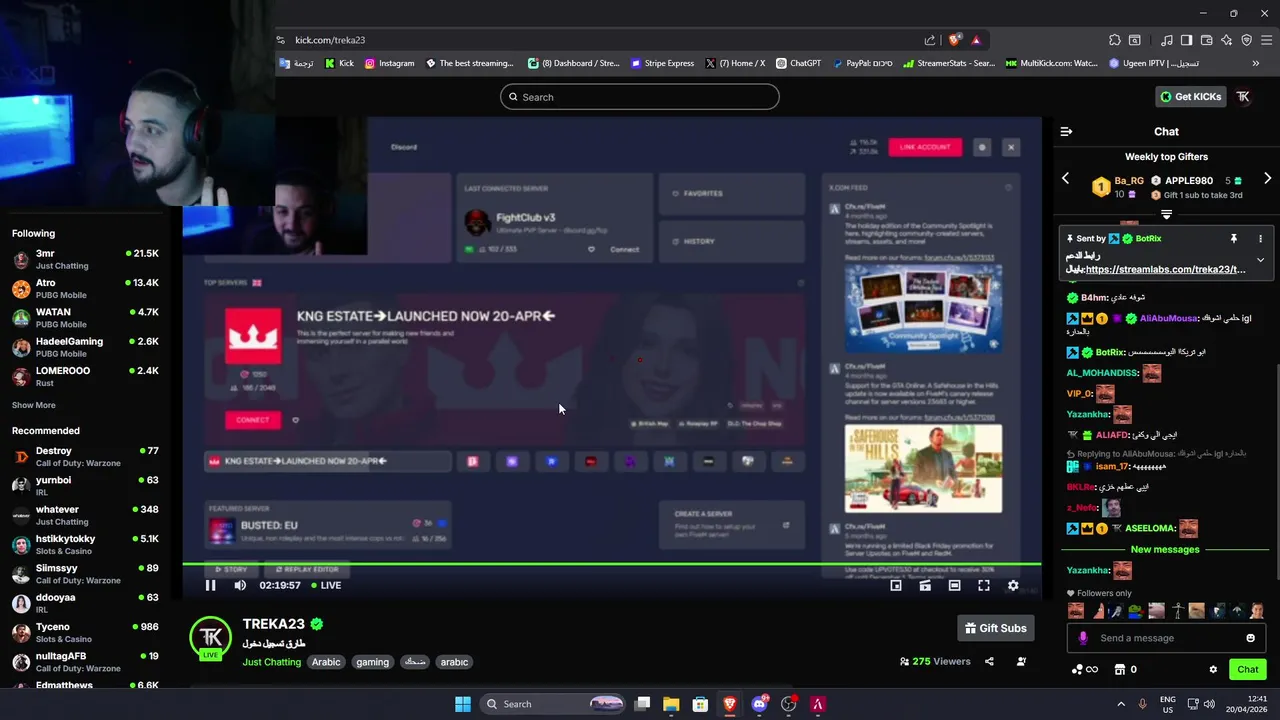Image resolution: width=1280 pixels, height=720 pixels.
Task: Open the emoji picker in chat
Action: [x=1250, y=638]
